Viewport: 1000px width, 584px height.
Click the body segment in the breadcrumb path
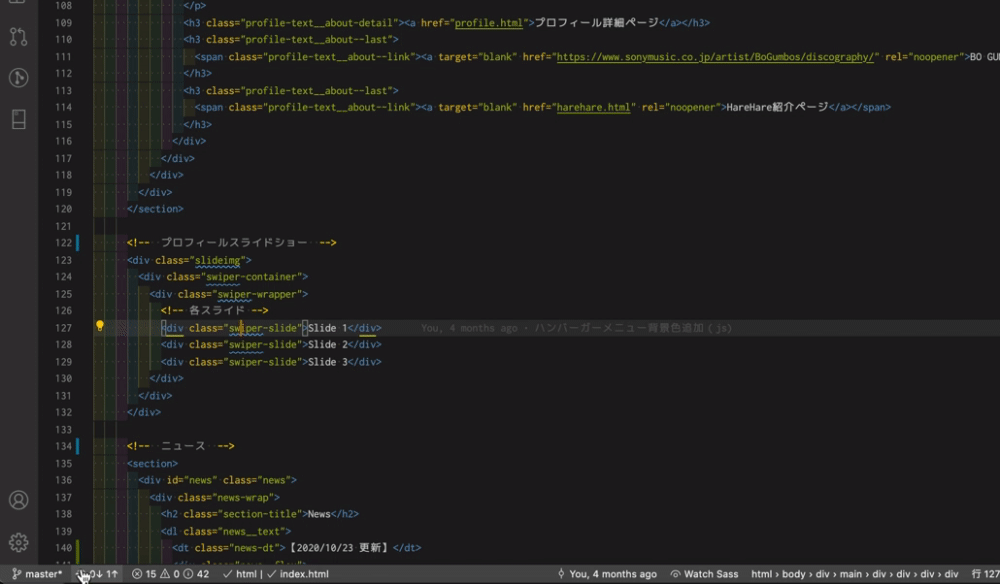[793, 574]
